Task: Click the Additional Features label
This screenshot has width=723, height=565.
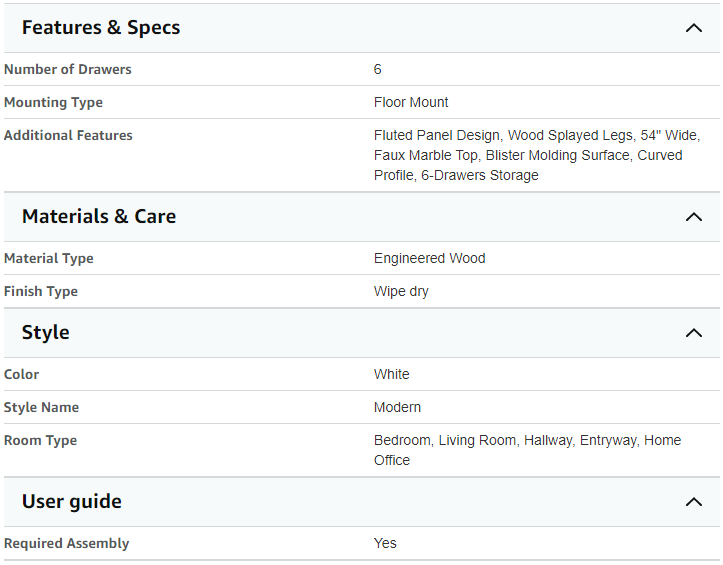Action: tap(68, 135)
